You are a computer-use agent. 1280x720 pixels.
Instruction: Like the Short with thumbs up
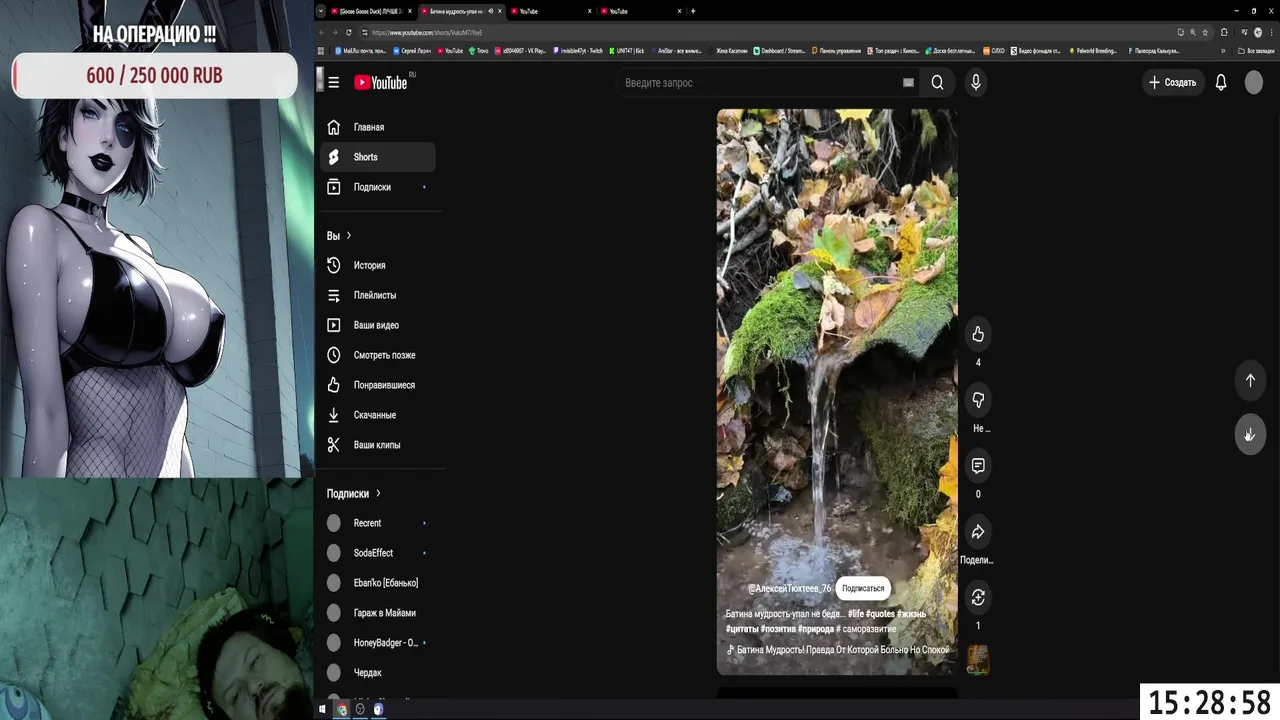(x=978, y=334)
